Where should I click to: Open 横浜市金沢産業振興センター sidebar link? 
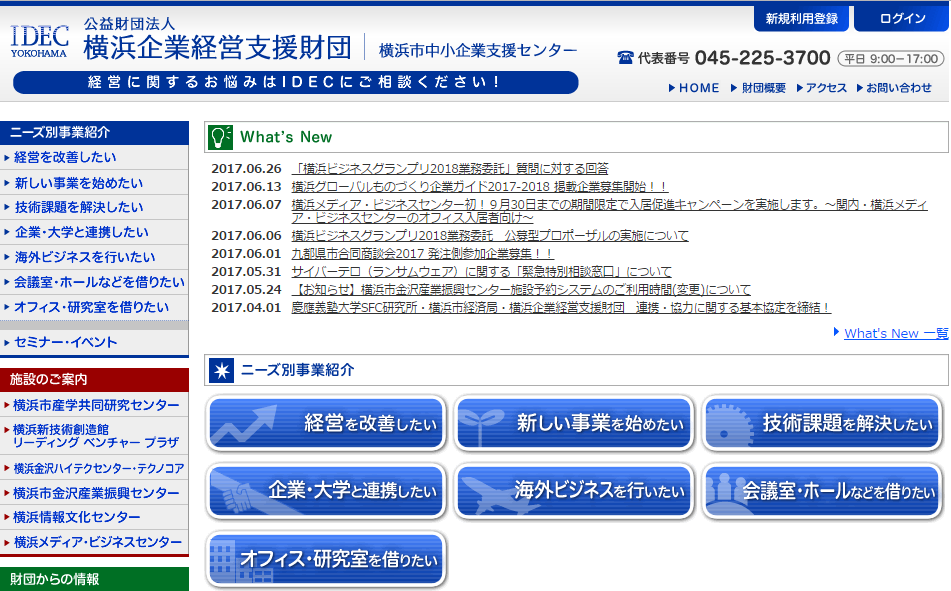[94, 493]
